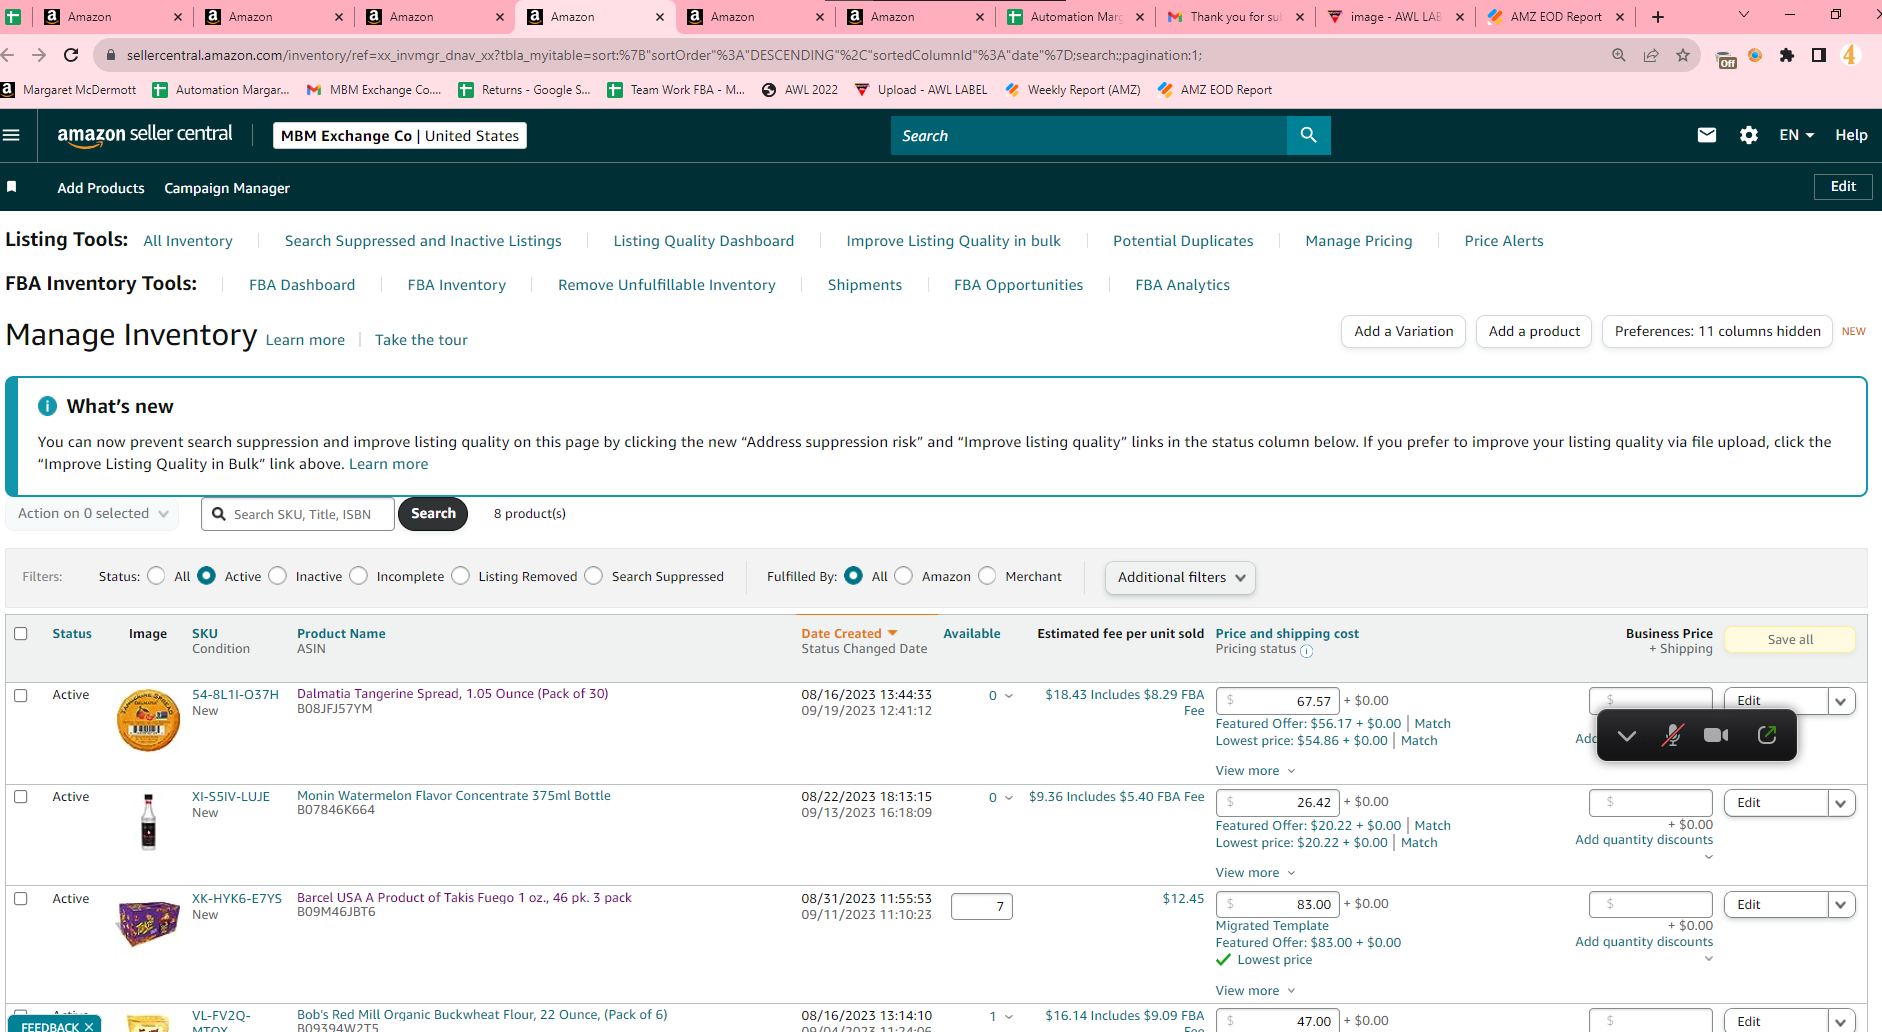Select Fulfilled By Amazon radio button

904,576
